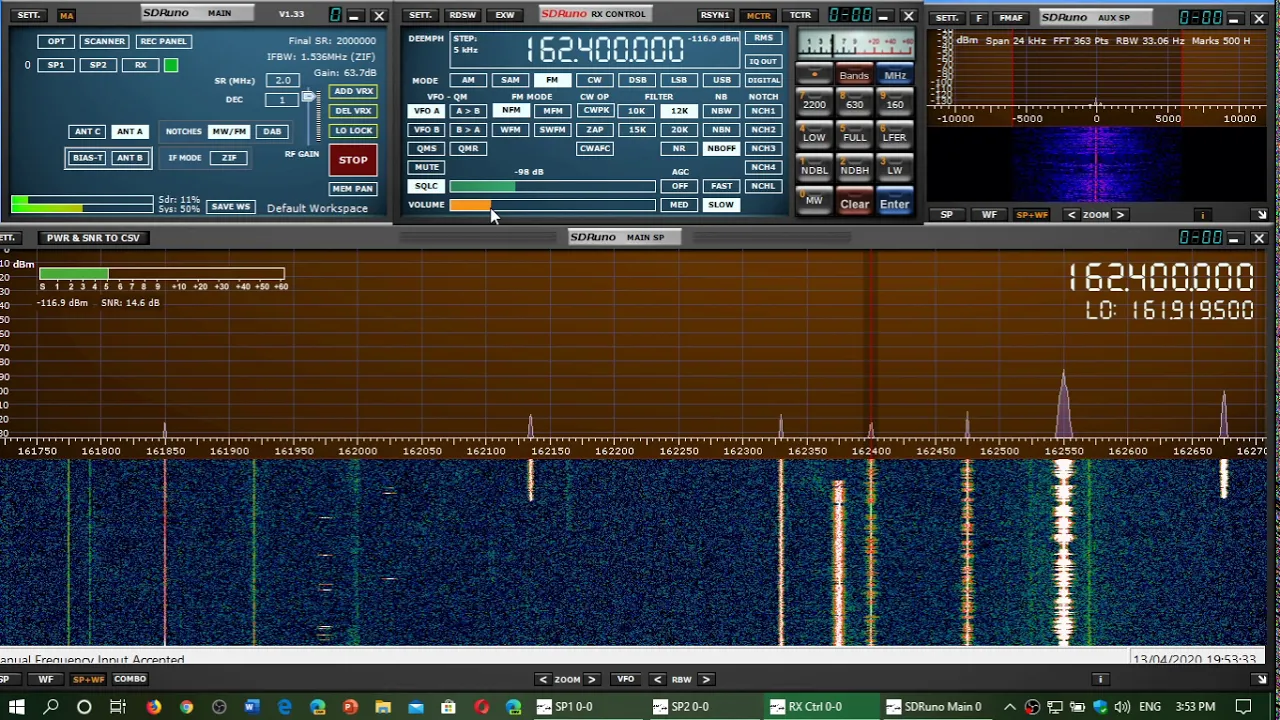
Task: Click the volume icon in the system tray
Action: pyautogui.click(x=1122, y=707)
